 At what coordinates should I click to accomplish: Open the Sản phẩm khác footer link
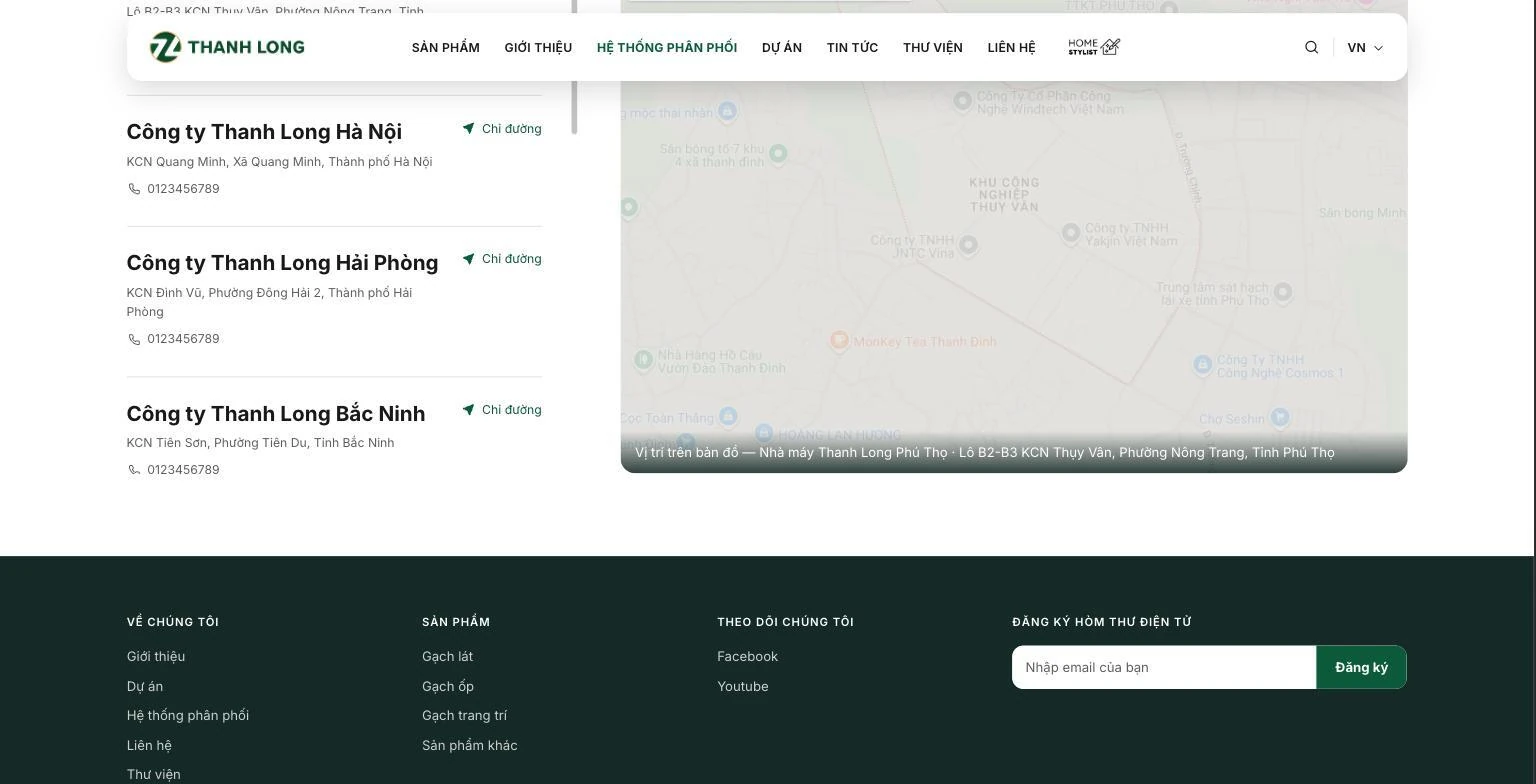click(470, 746)
